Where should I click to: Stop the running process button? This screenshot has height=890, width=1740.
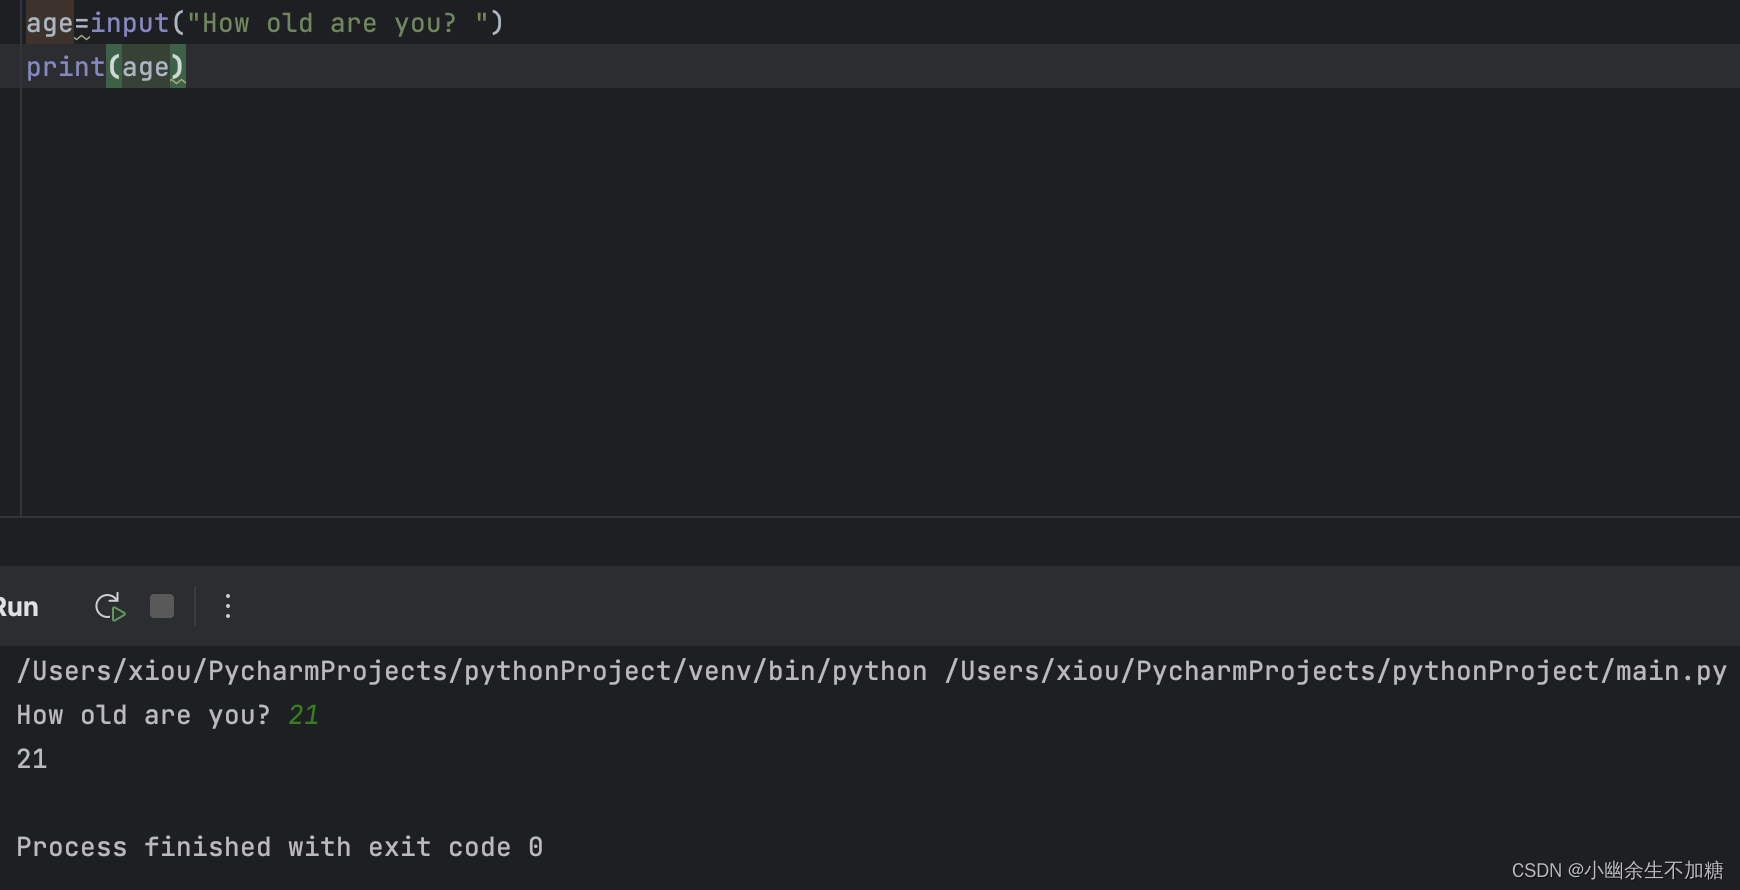(162, 606)
